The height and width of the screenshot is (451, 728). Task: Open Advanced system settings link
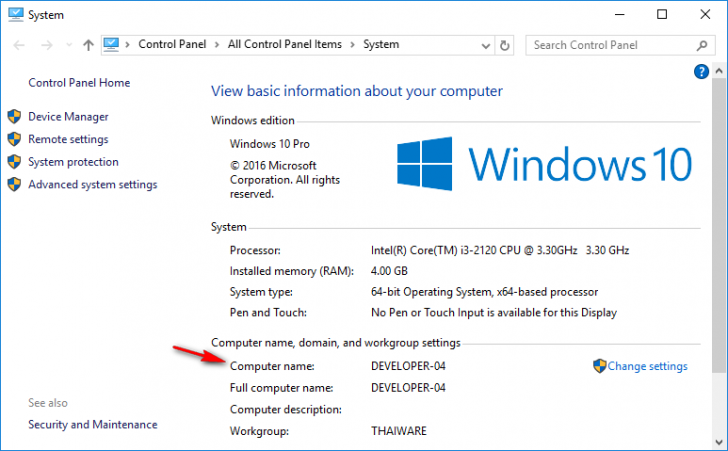(x=93, y=184)
